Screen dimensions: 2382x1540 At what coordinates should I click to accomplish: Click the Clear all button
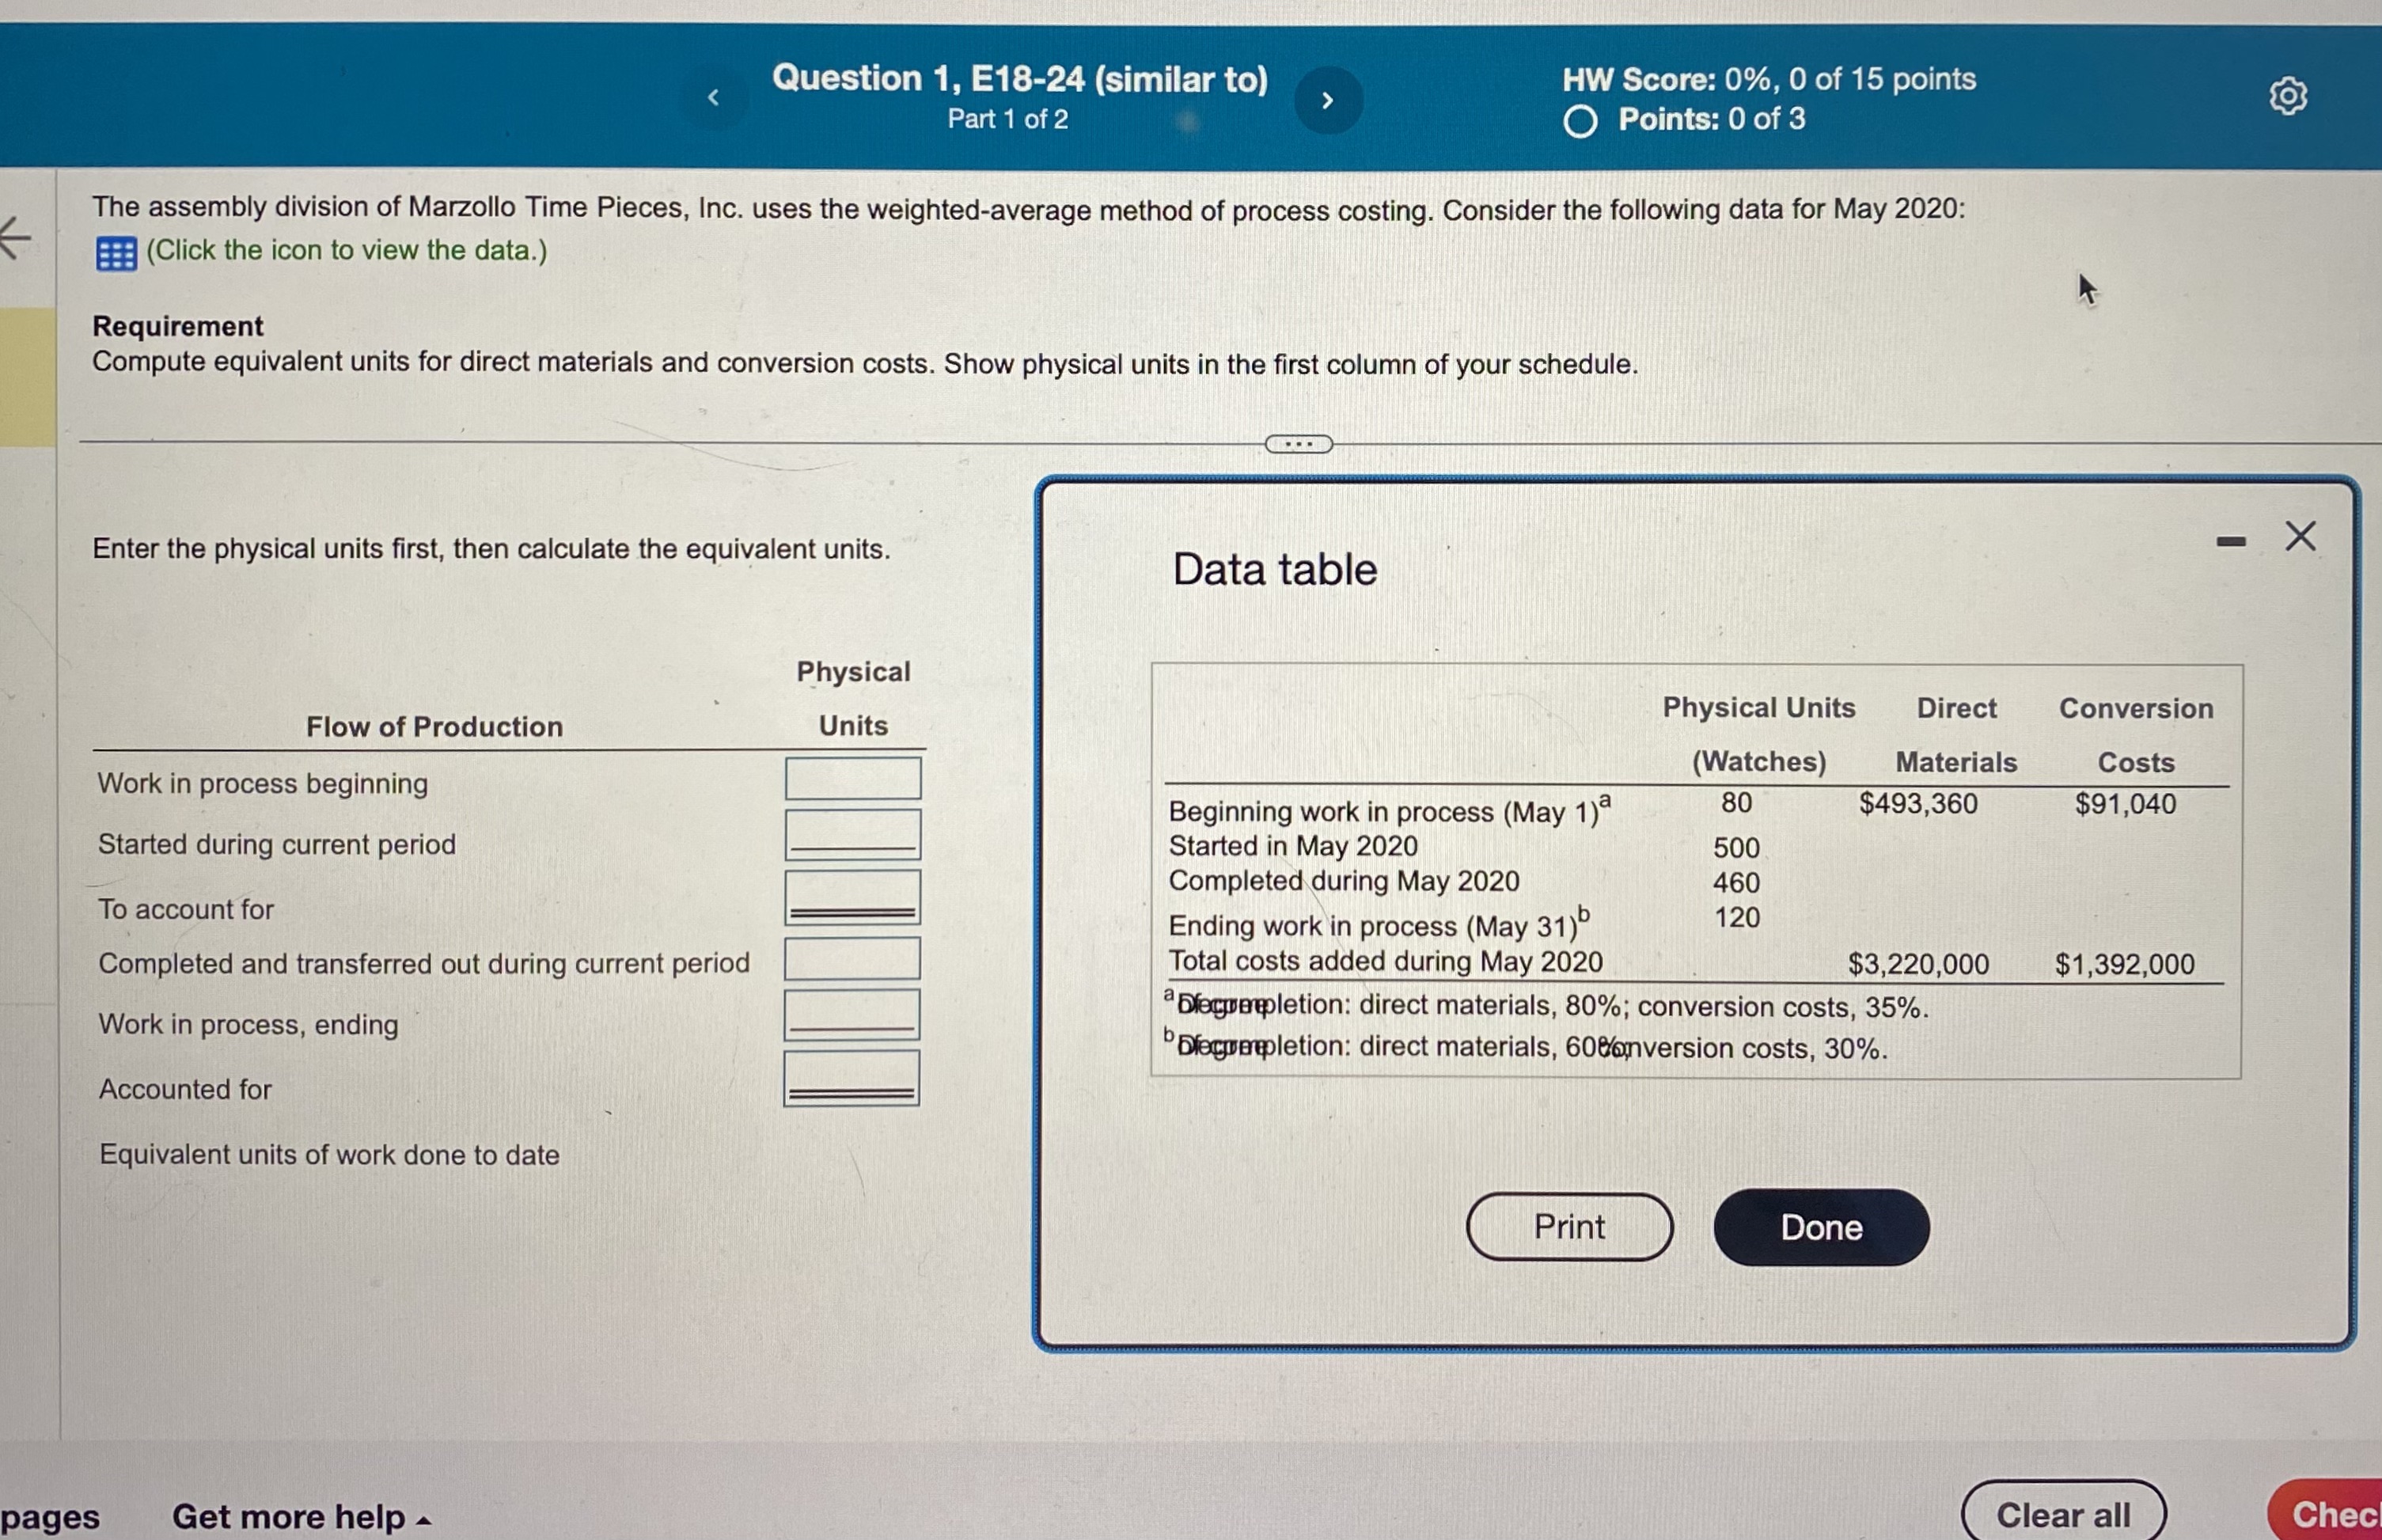point(2063,1514)
